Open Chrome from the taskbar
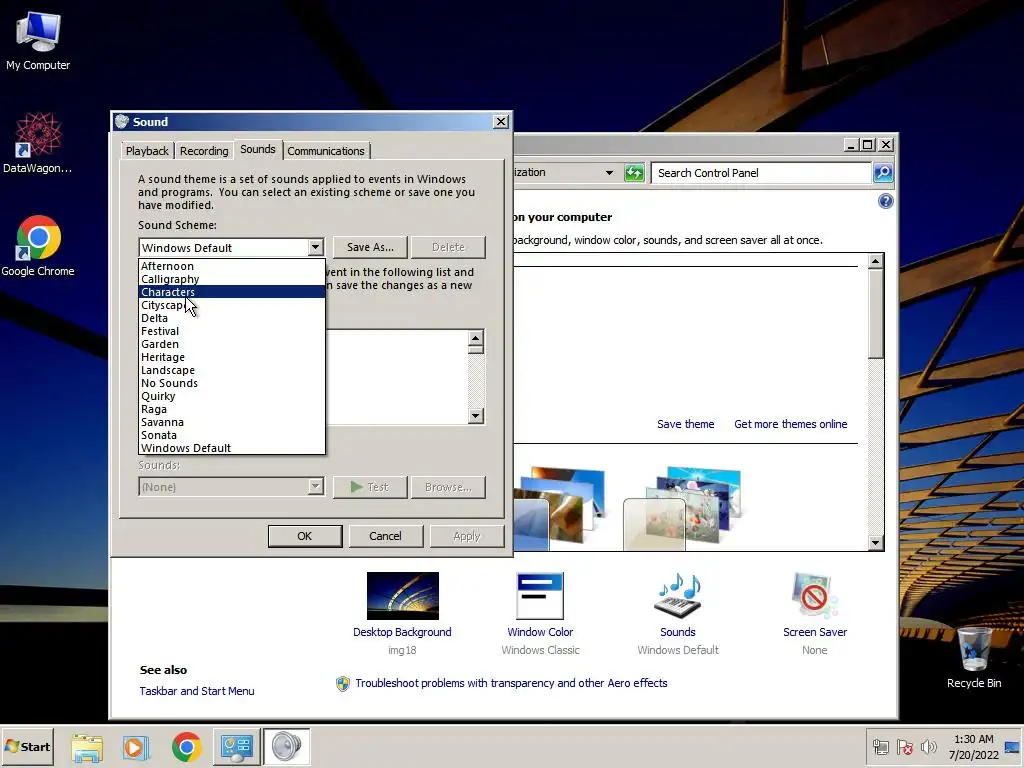This screenshot has height=768, width=1024. click(186, 747)
